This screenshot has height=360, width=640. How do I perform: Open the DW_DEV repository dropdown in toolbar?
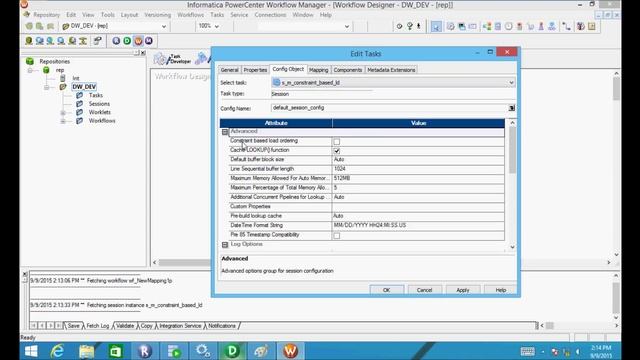164,27
